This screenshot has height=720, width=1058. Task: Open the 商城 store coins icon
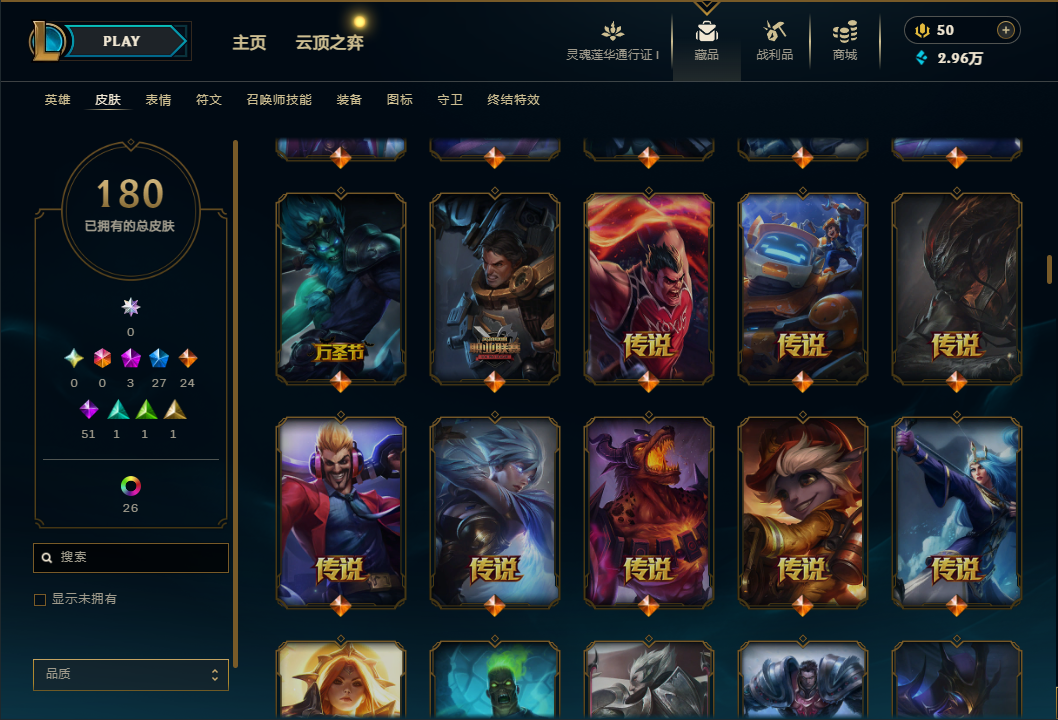point(845,32)
